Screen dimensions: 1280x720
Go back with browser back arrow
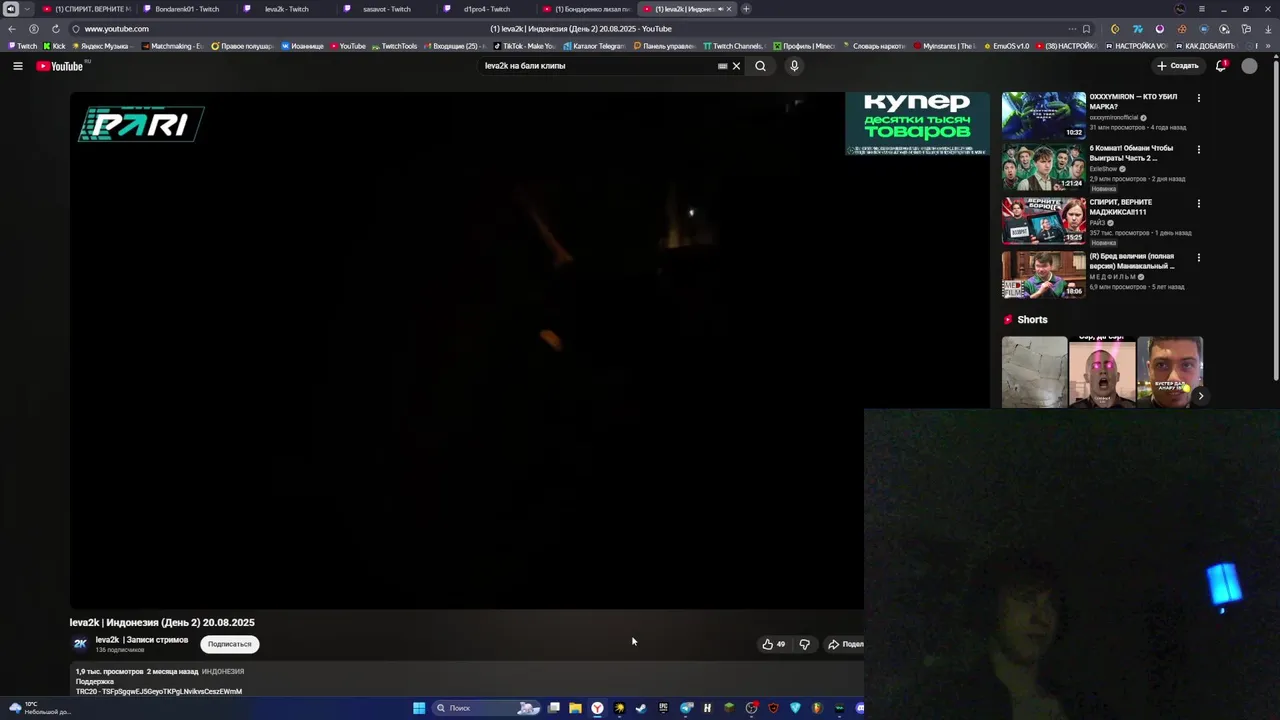pyautogui.click(x=12, y=29)
